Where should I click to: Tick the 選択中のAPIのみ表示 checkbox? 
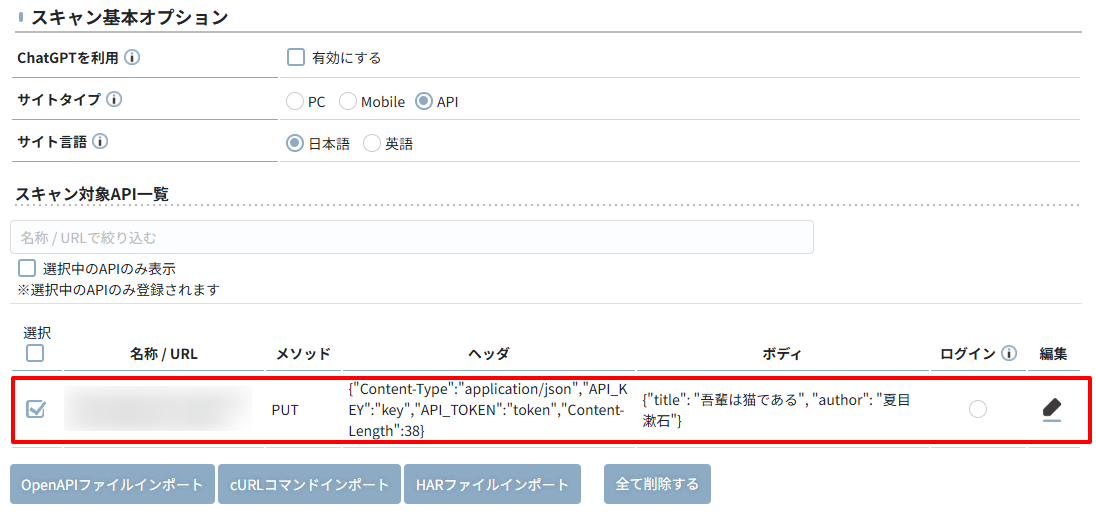click(x=28, y=269)
